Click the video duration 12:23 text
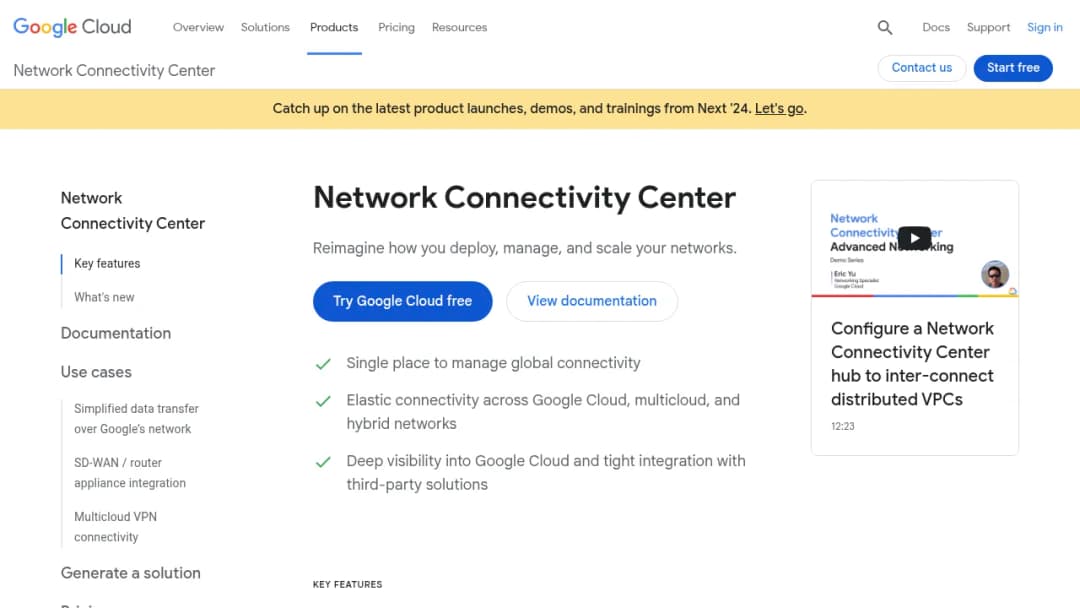The width and height of the screenshot is (1080, 608). click(842, 426)
